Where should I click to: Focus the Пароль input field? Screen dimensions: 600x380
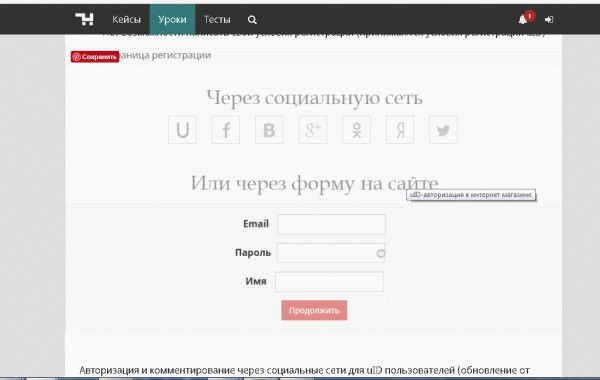point(331,253)
